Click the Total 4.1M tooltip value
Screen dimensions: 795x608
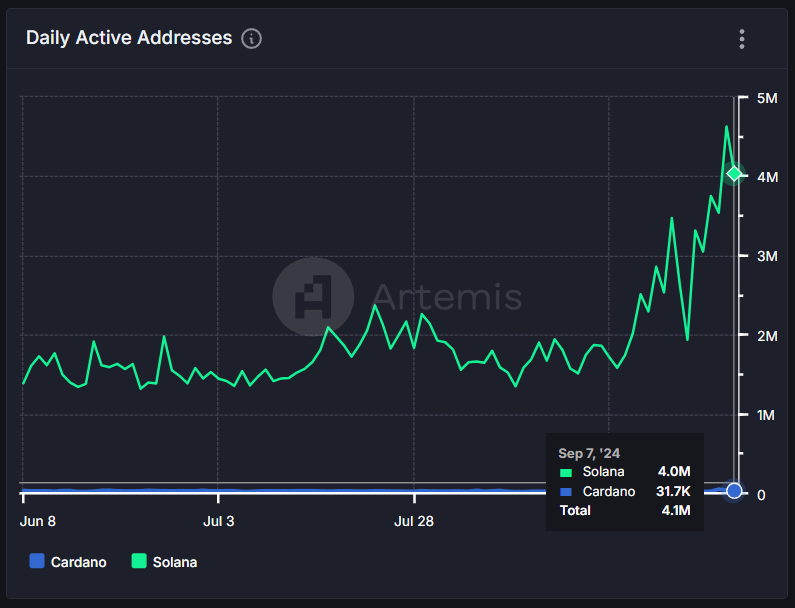pyautogui.click(x=676, y=510)
